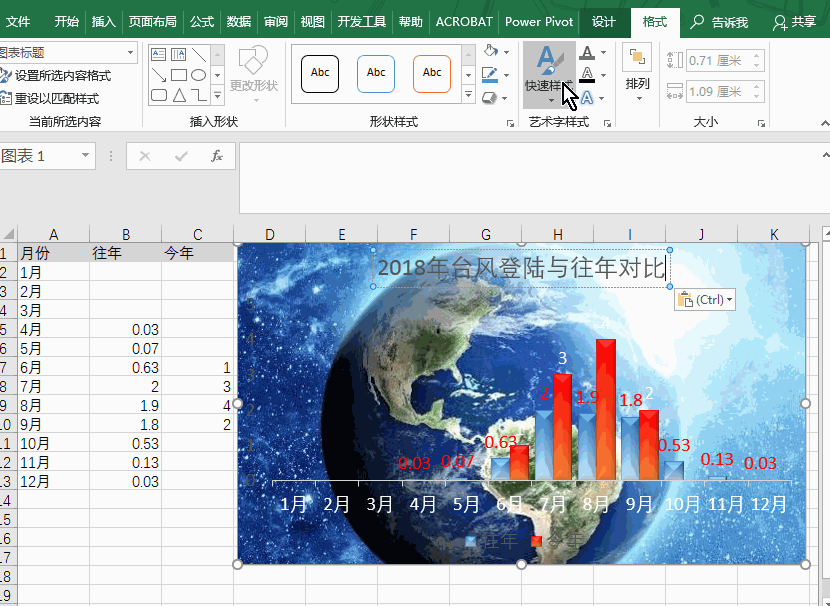830x606 pixels.
Task: Click the shape outline pen icon
Action: pyautogui.click(x=490, y=75)
